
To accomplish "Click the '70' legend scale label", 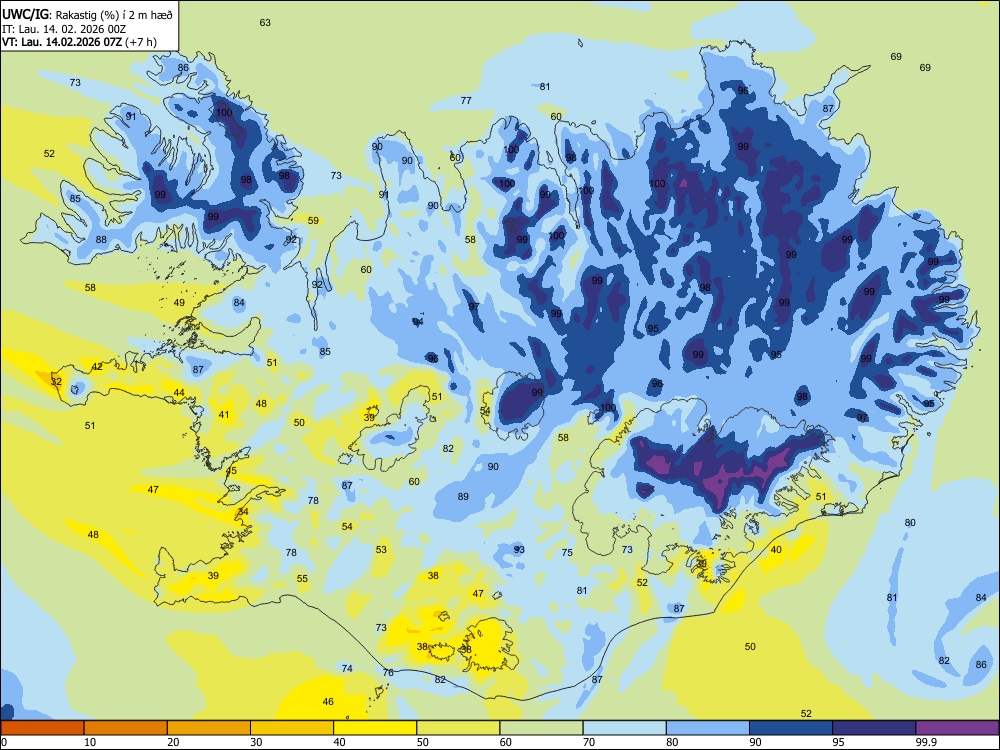I will coord(589,742).
